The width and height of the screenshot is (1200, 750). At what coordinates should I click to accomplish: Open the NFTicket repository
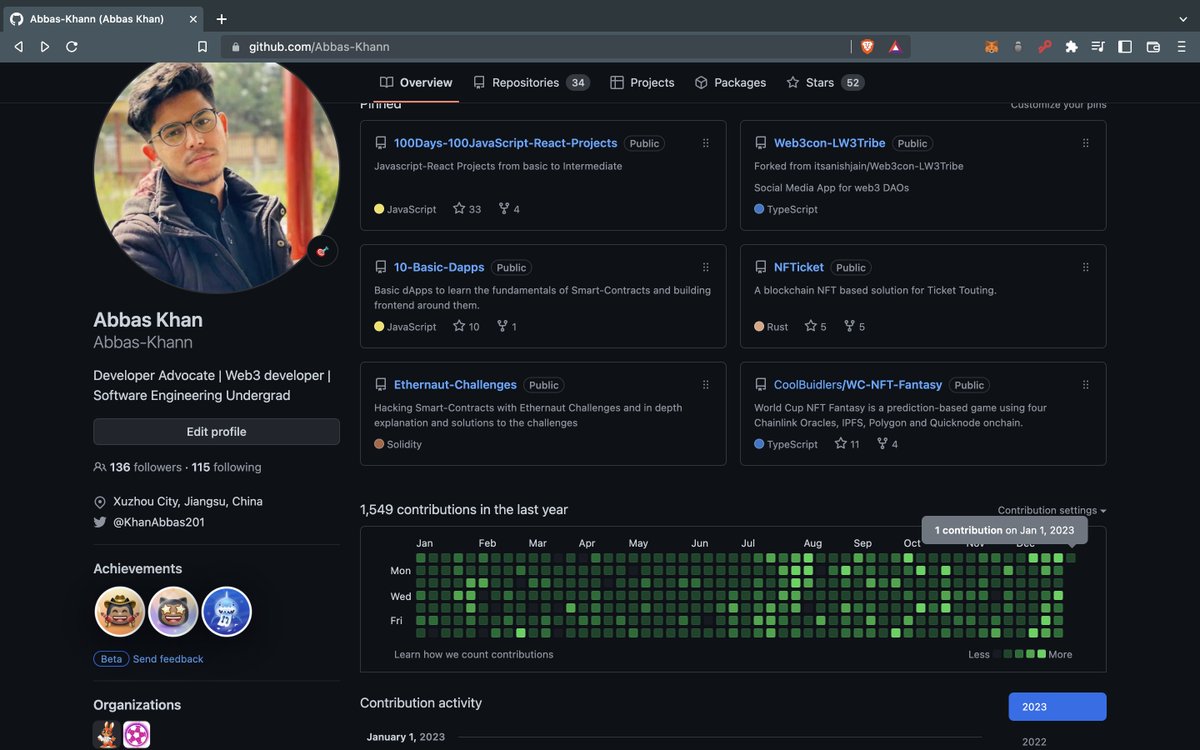click(x=799, y=267)
